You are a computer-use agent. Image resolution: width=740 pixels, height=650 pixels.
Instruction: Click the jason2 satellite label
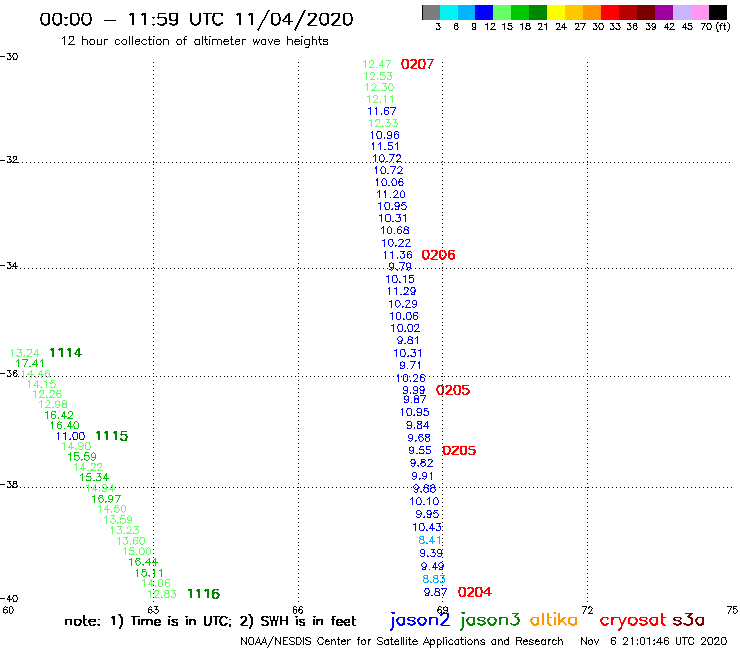(x=420, y=620)
